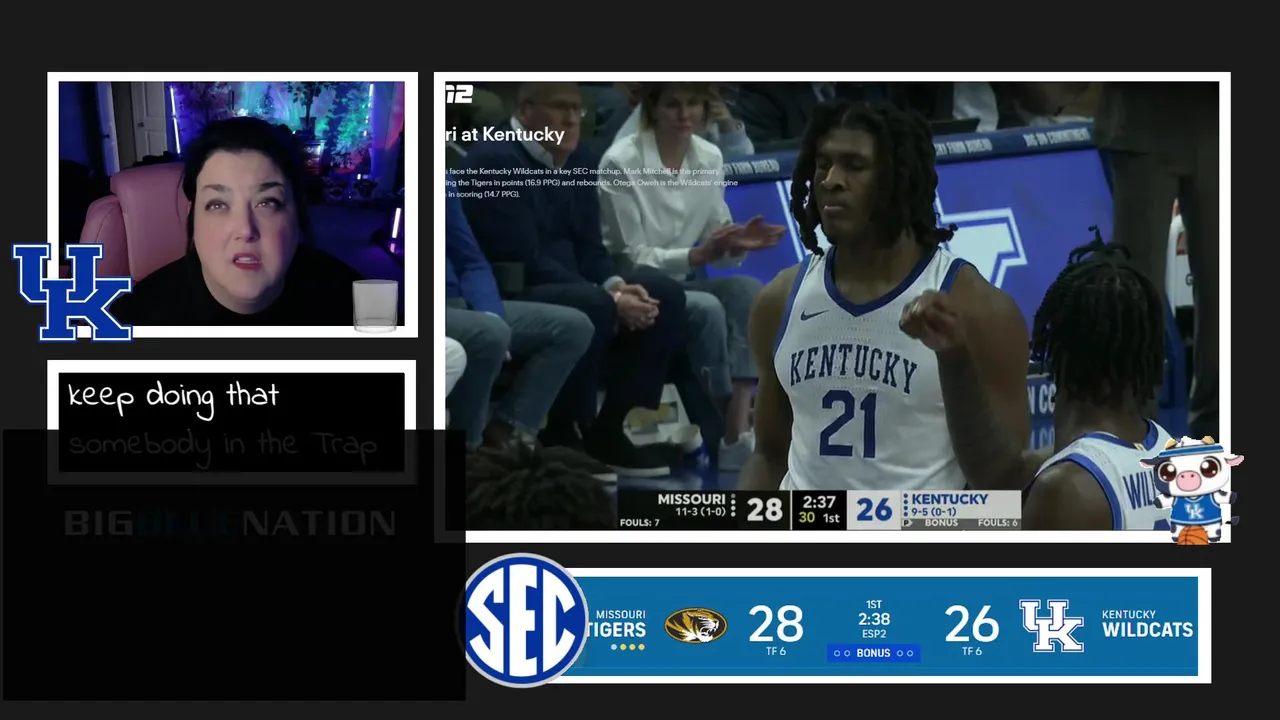1280x720 pixels.
Task: Click TF 6 below Kentucky's score
Action: (x=971, y=652)
